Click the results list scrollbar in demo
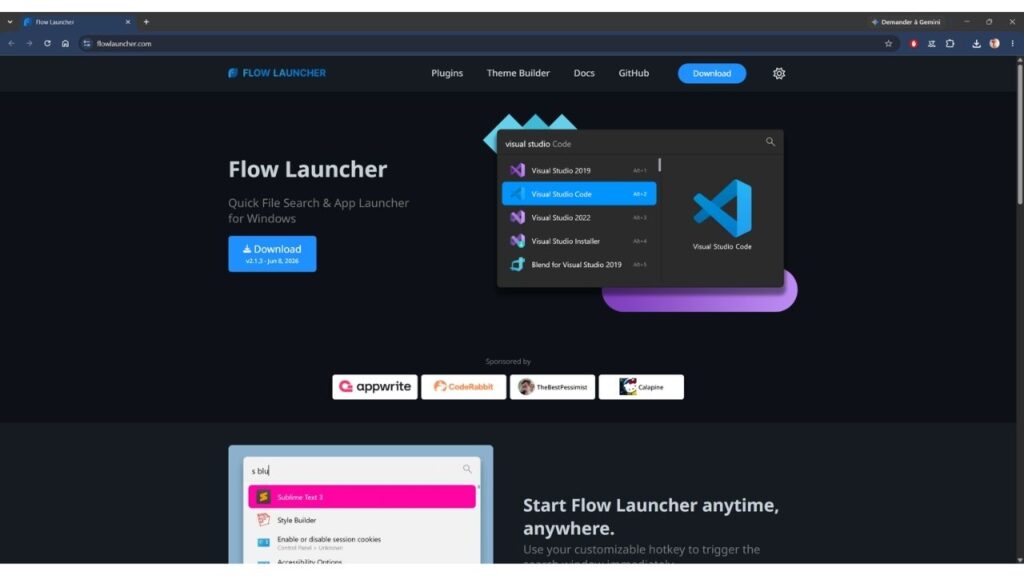This screenshot has width=1024, height=576. tap(660, 165)
